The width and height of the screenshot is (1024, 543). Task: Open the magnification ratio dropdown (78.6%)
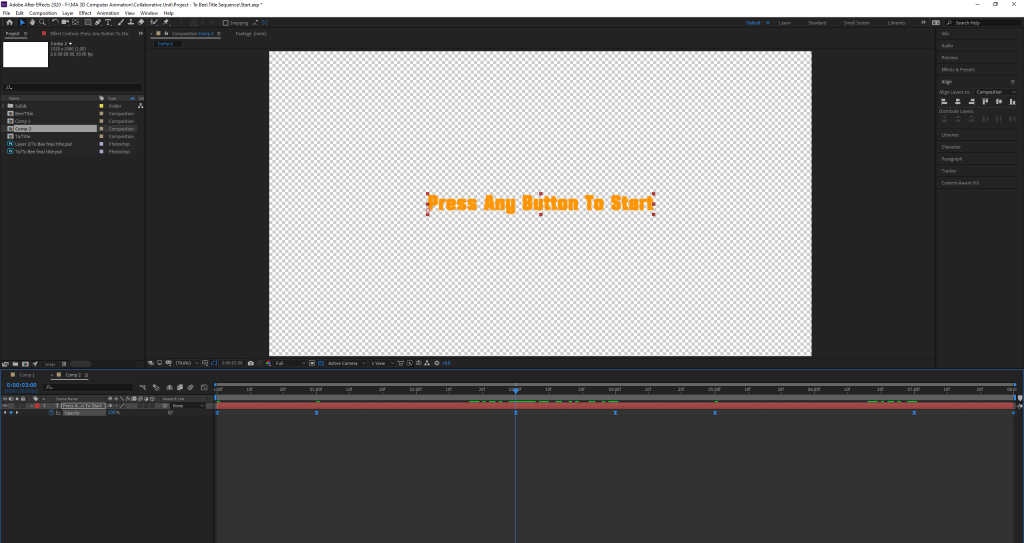coord(187,363)
